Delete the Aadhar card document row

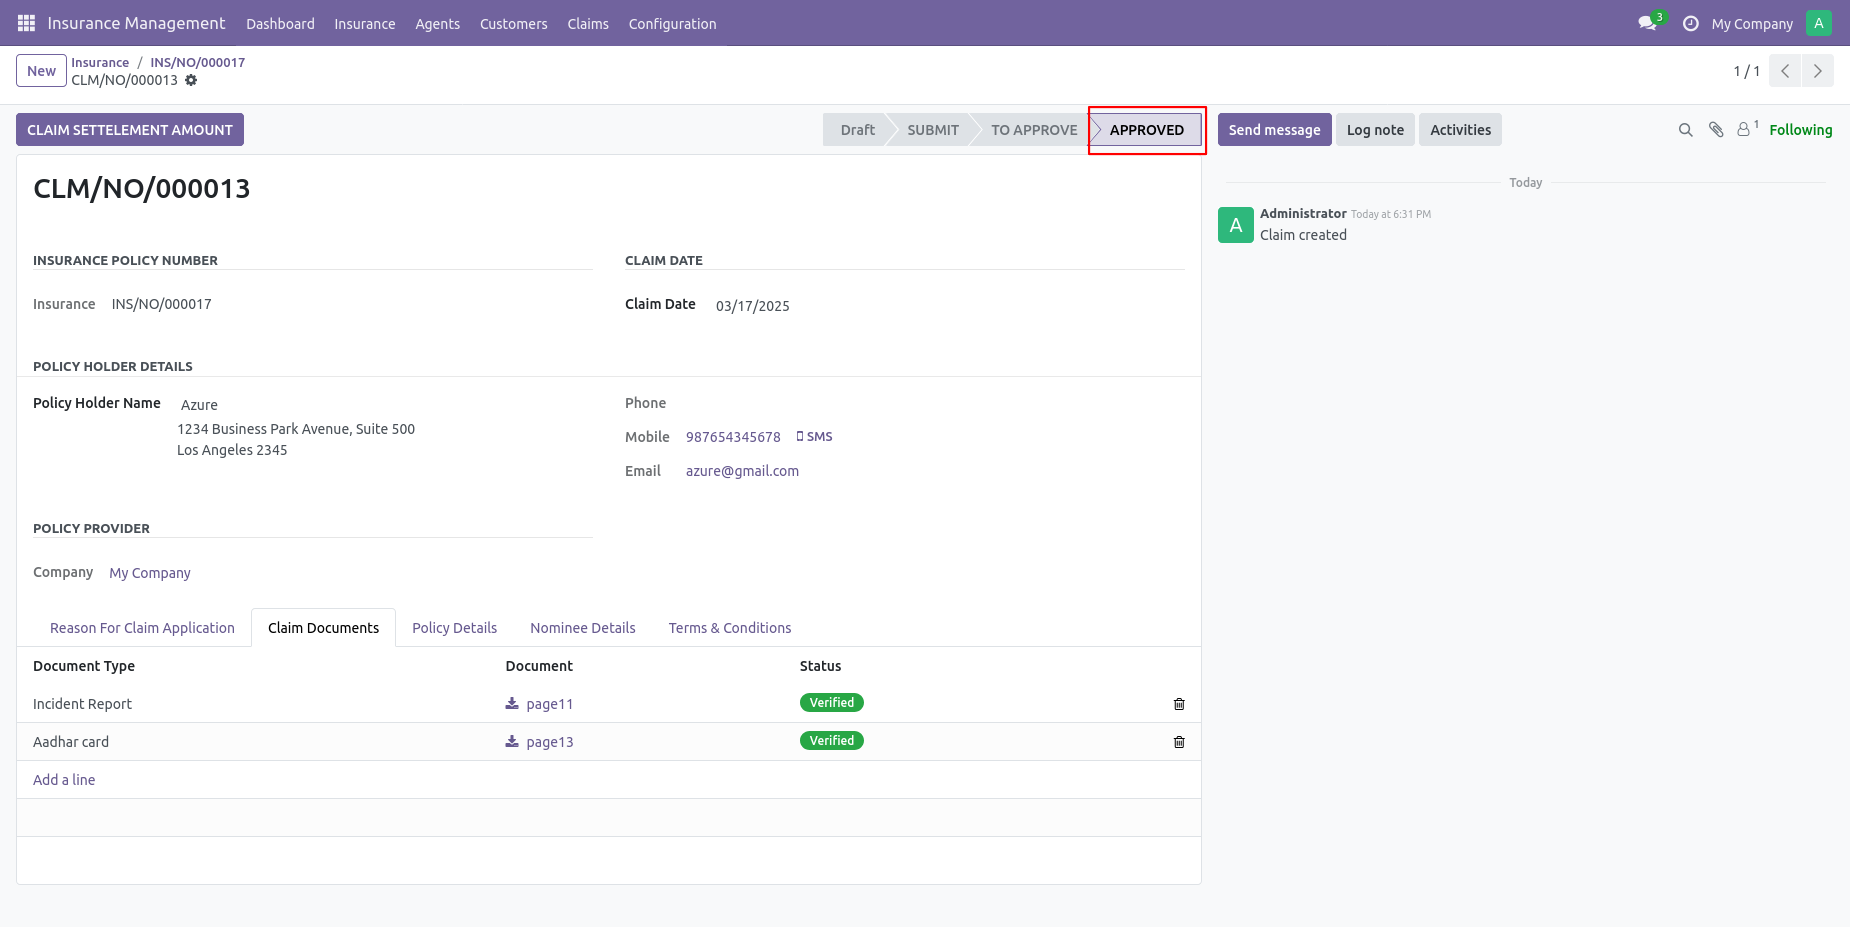pos(1179,742)
